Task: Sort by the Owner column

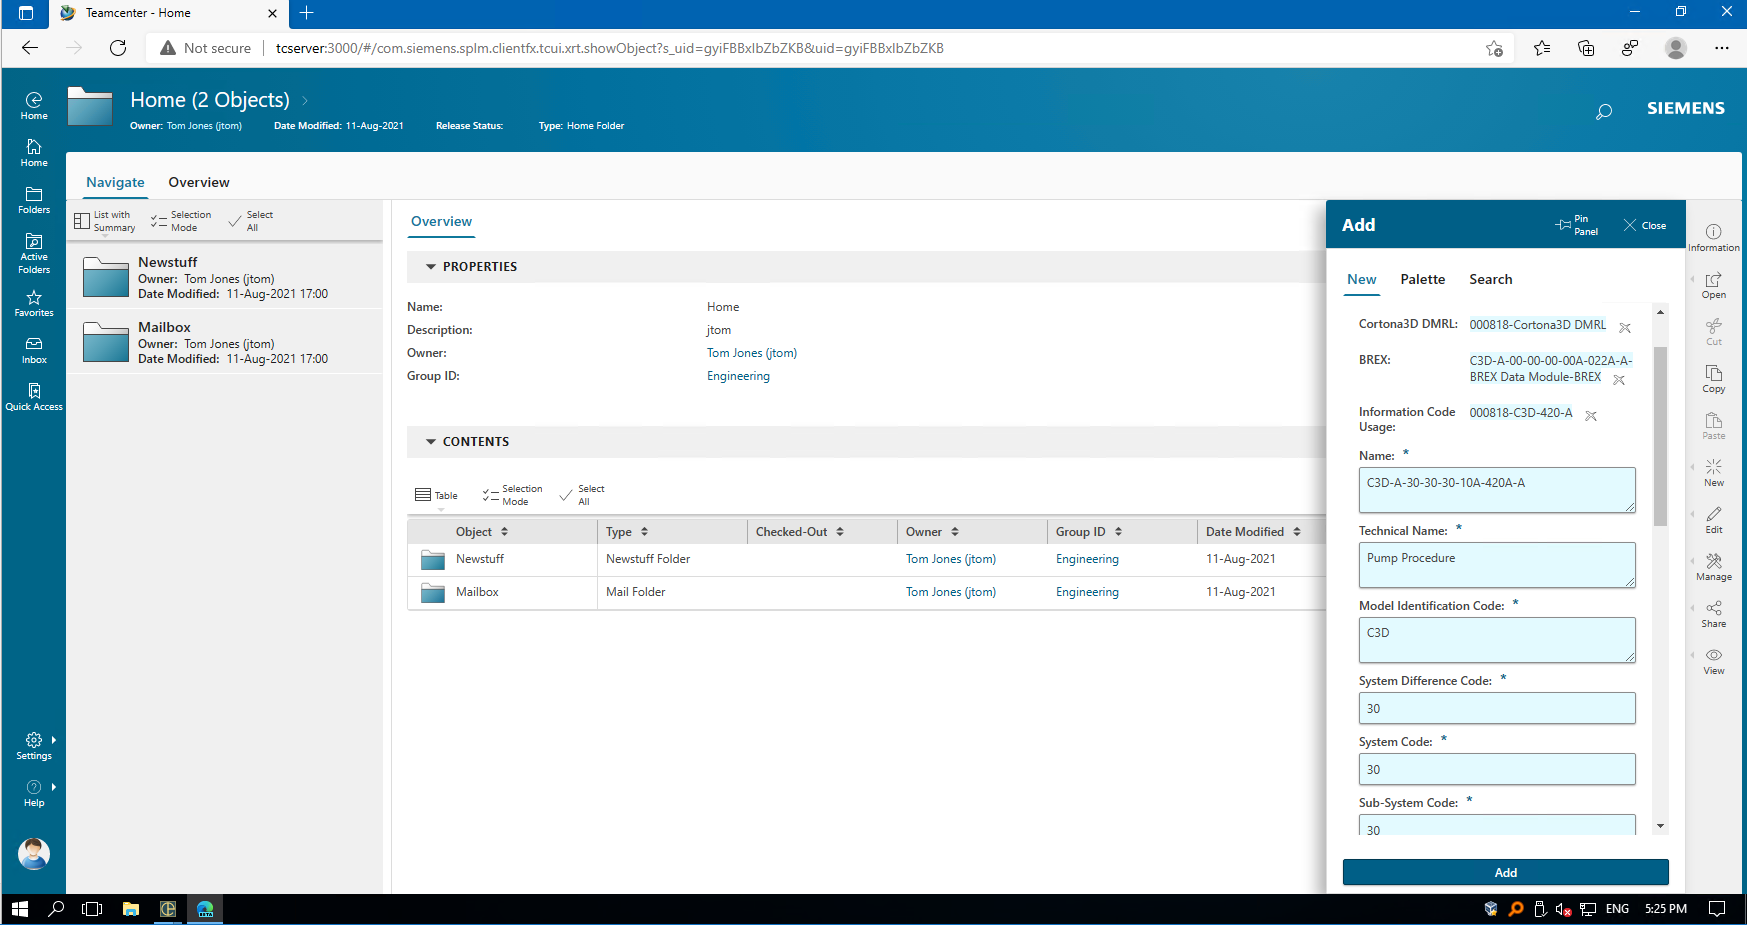Action: (955, 532)
